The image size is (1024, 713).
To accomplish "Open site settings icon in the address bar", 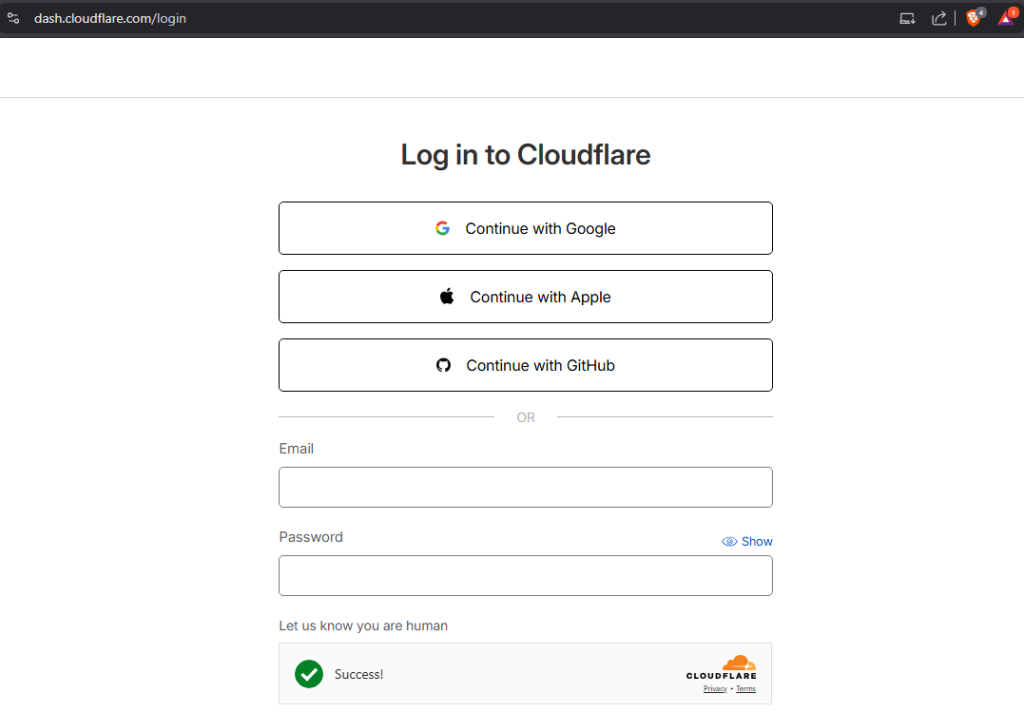I will coord(13,17).
